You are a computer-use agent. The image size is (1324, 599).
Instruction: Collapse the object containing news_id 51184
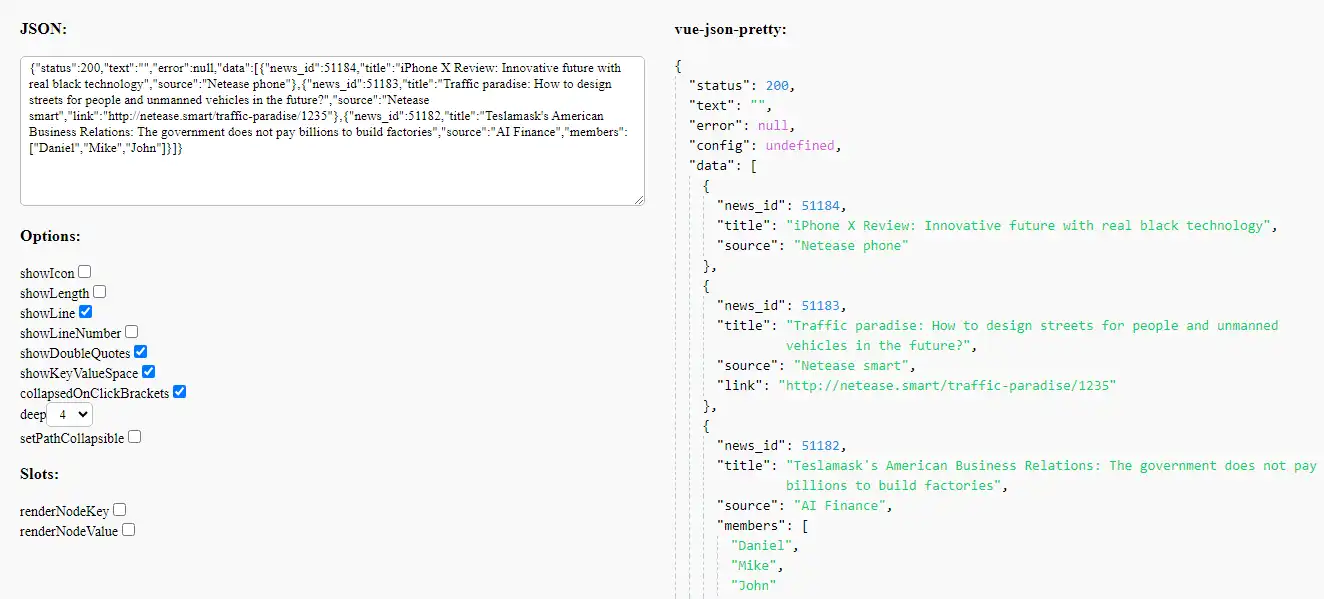(707, 186)
